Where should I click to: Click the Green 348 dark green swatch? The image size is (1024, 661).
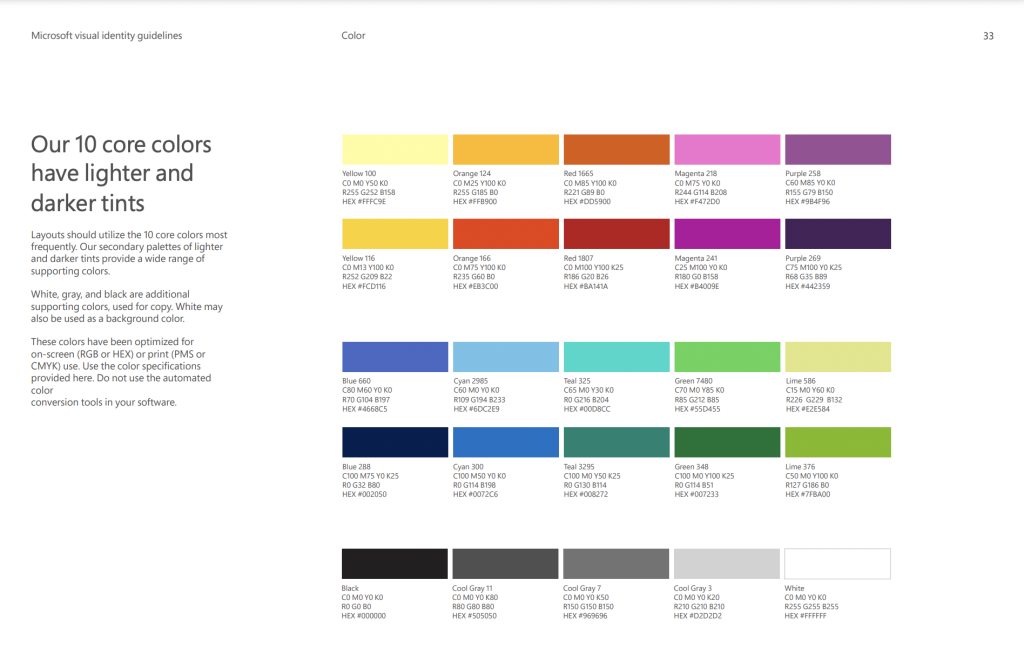pyautogui.click(x=727, y=442)
